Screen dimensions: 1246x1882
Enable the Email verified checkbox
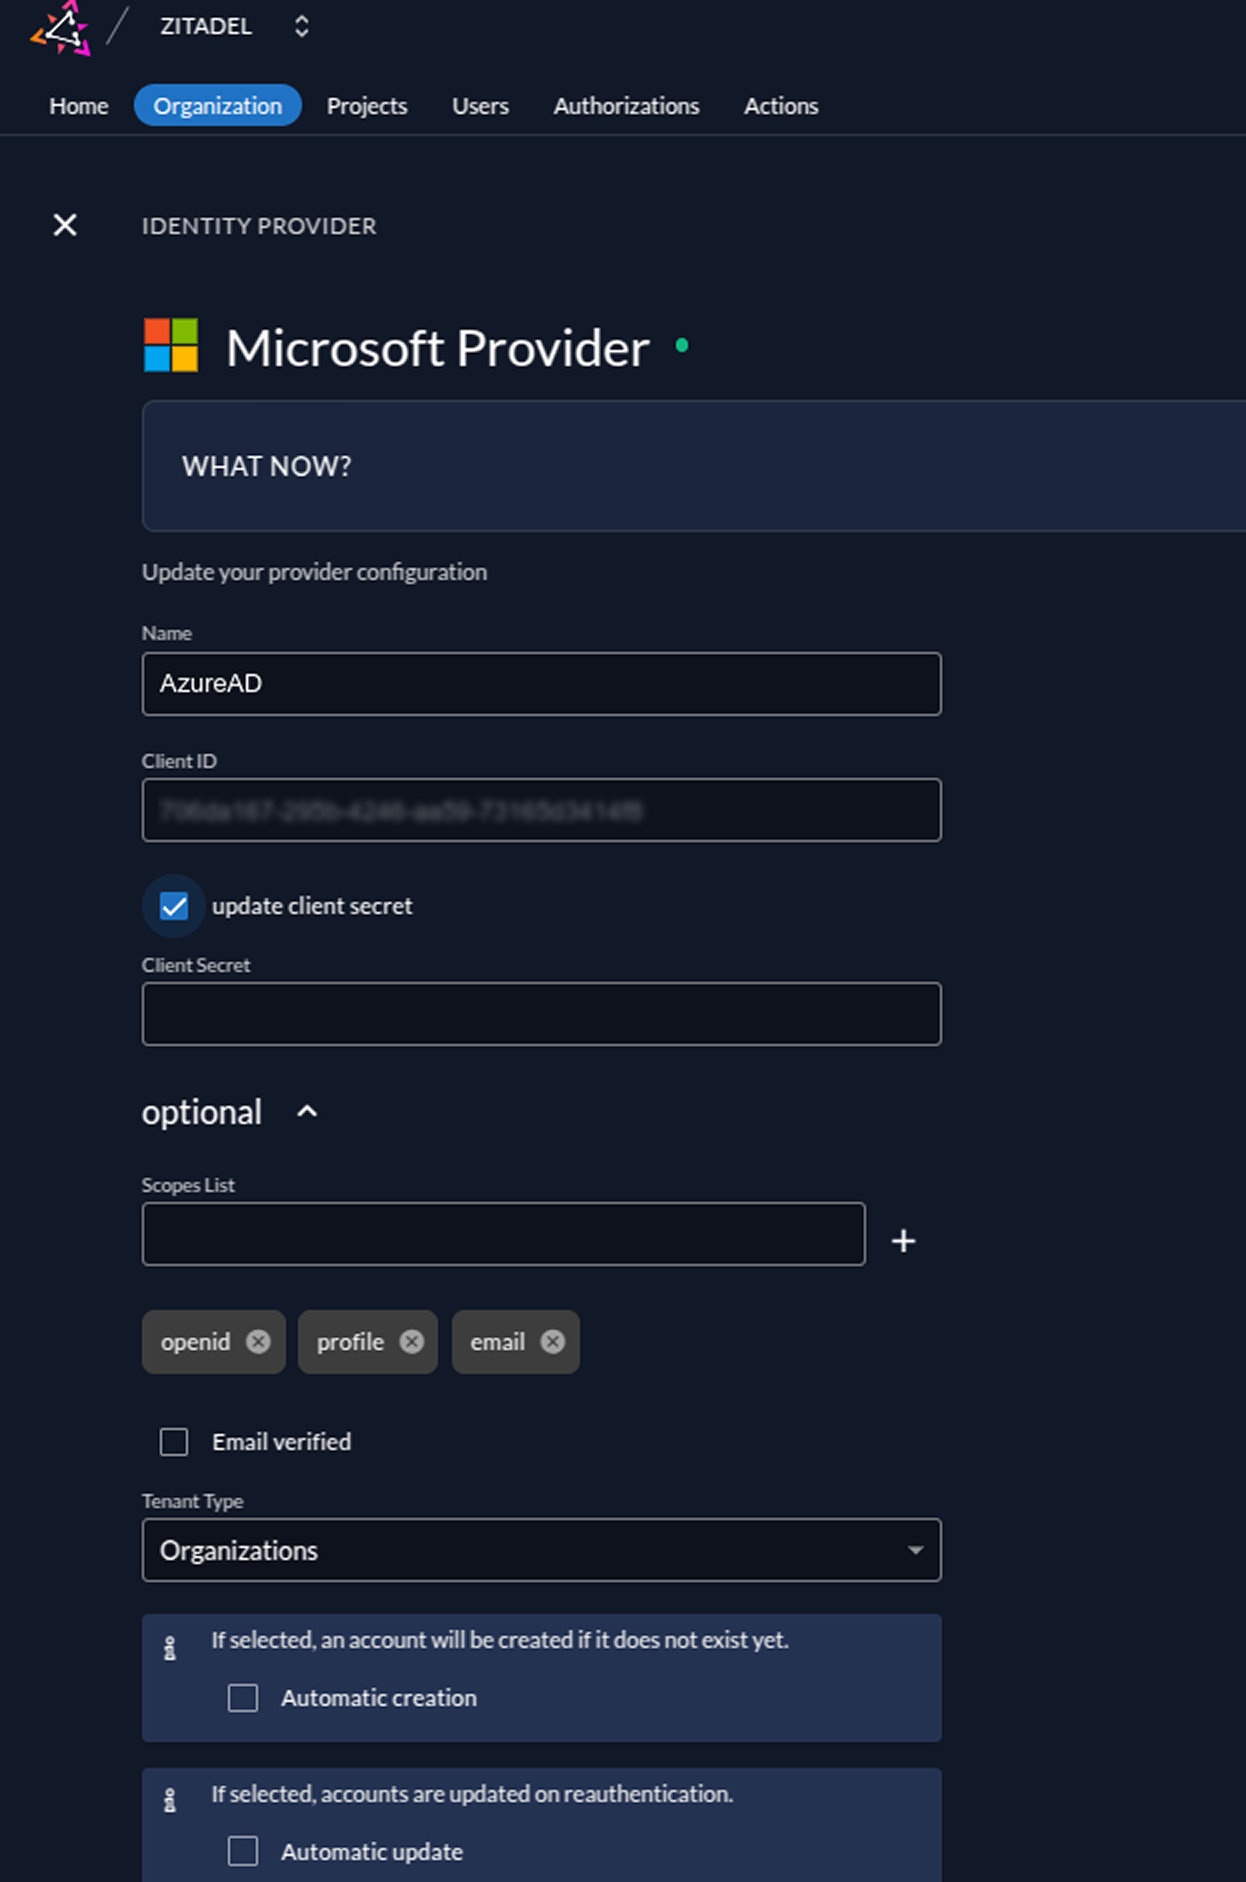(174, 1442)
